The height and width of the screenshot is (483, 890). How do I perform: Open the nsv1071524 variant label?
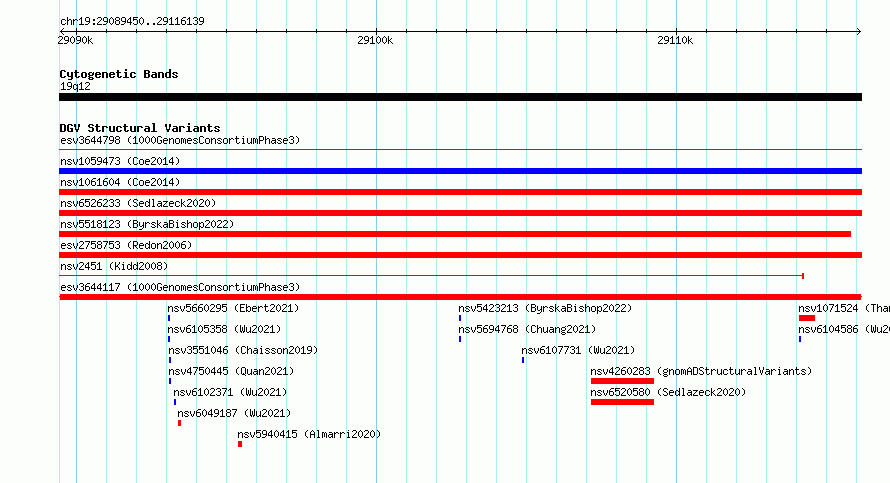point(844,308)
